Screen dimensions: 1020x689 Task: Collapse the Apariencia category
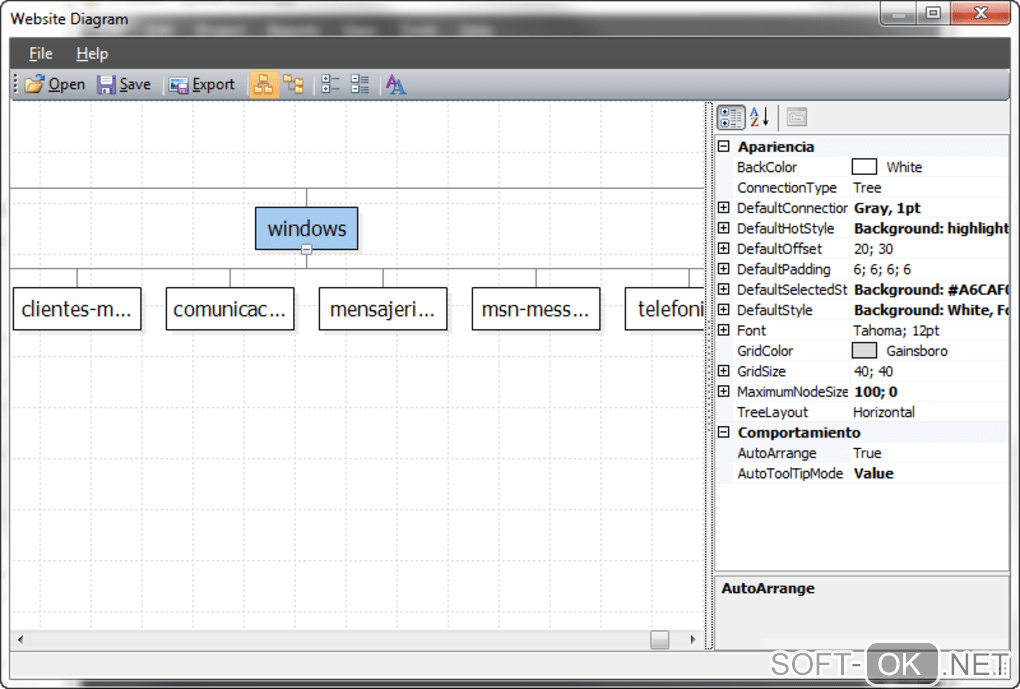[723, 146]
